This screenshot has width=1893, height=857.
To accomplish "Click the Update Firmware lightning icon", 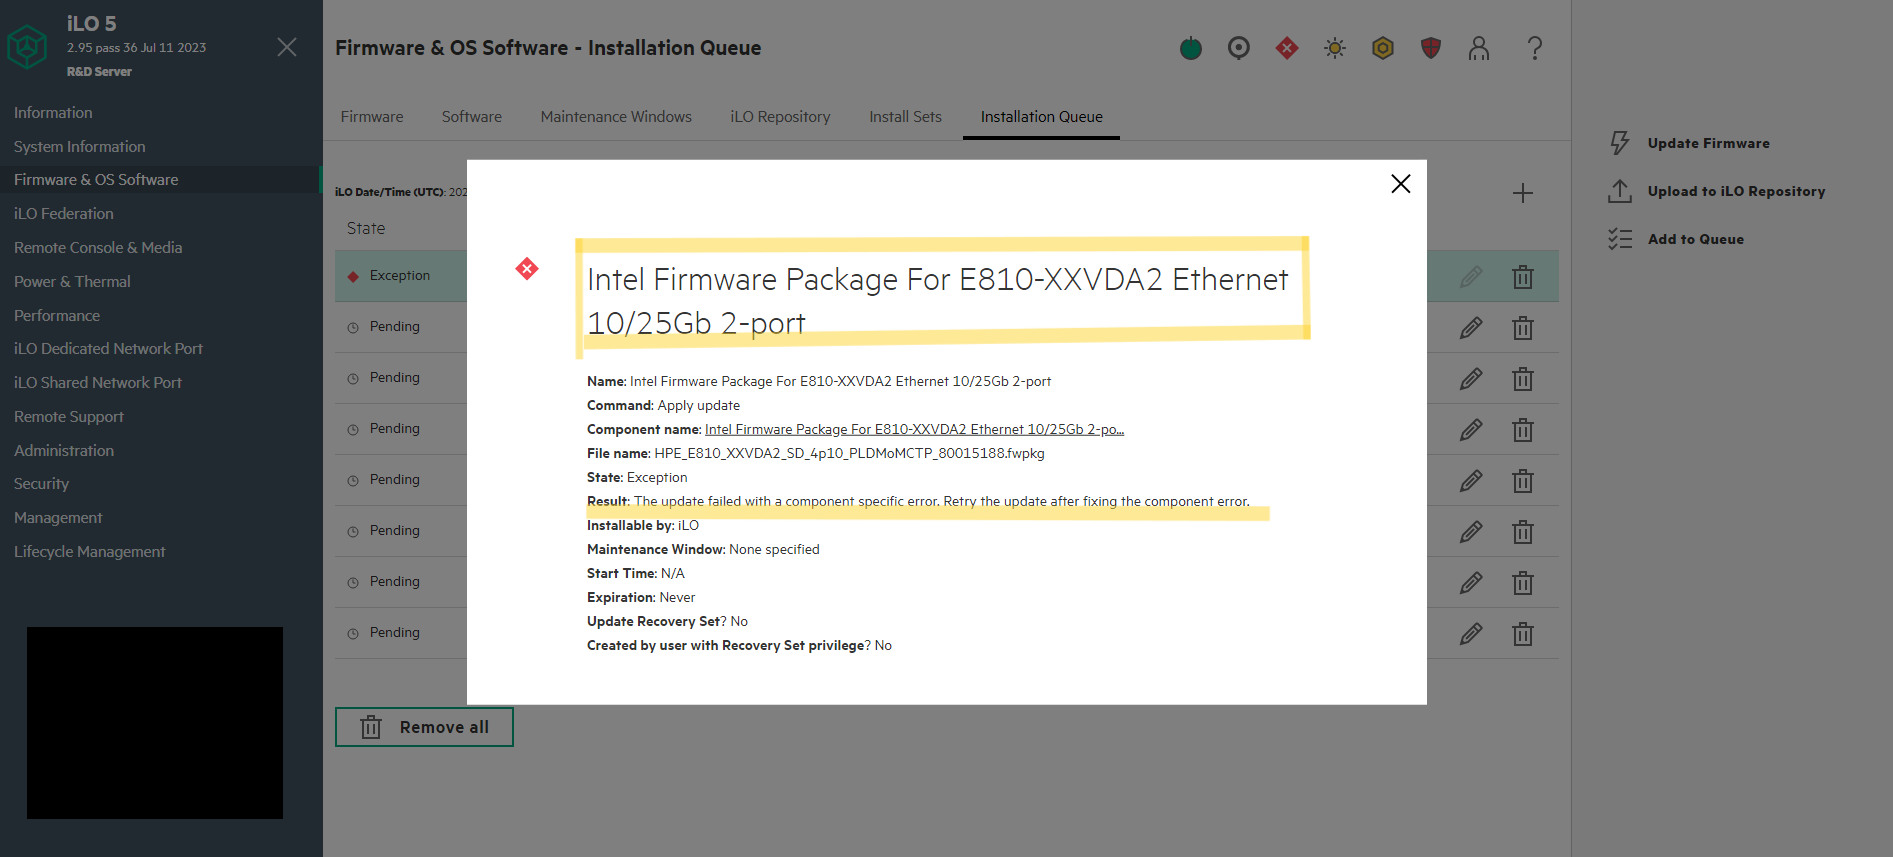I will 1619,142.
